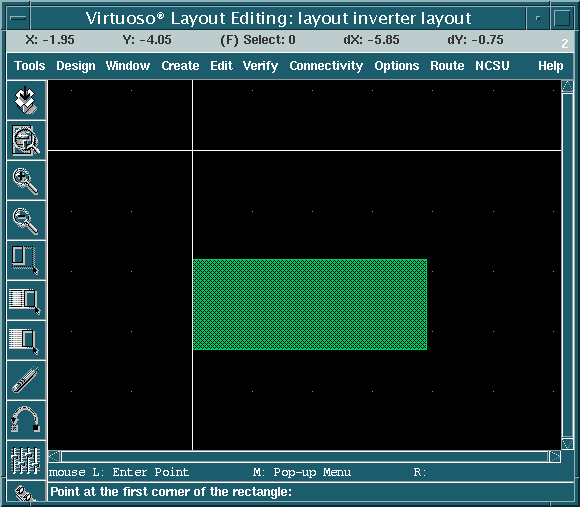Viewport: 580px width, 507px height.
Task: Open the window menu button in title bar
Action: point(18,18)
